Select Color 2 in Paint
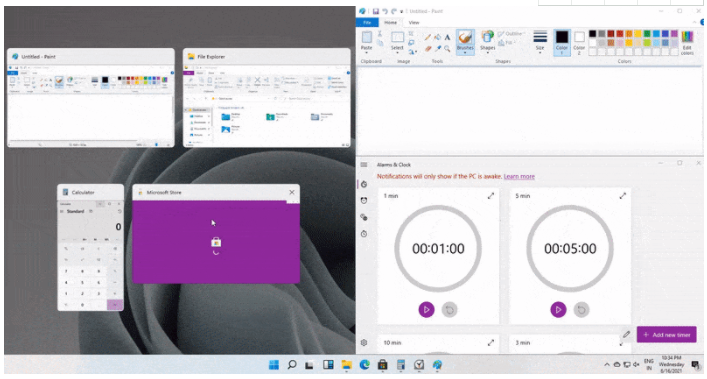The height and width of the screenshot is (379, 707). 579,42
